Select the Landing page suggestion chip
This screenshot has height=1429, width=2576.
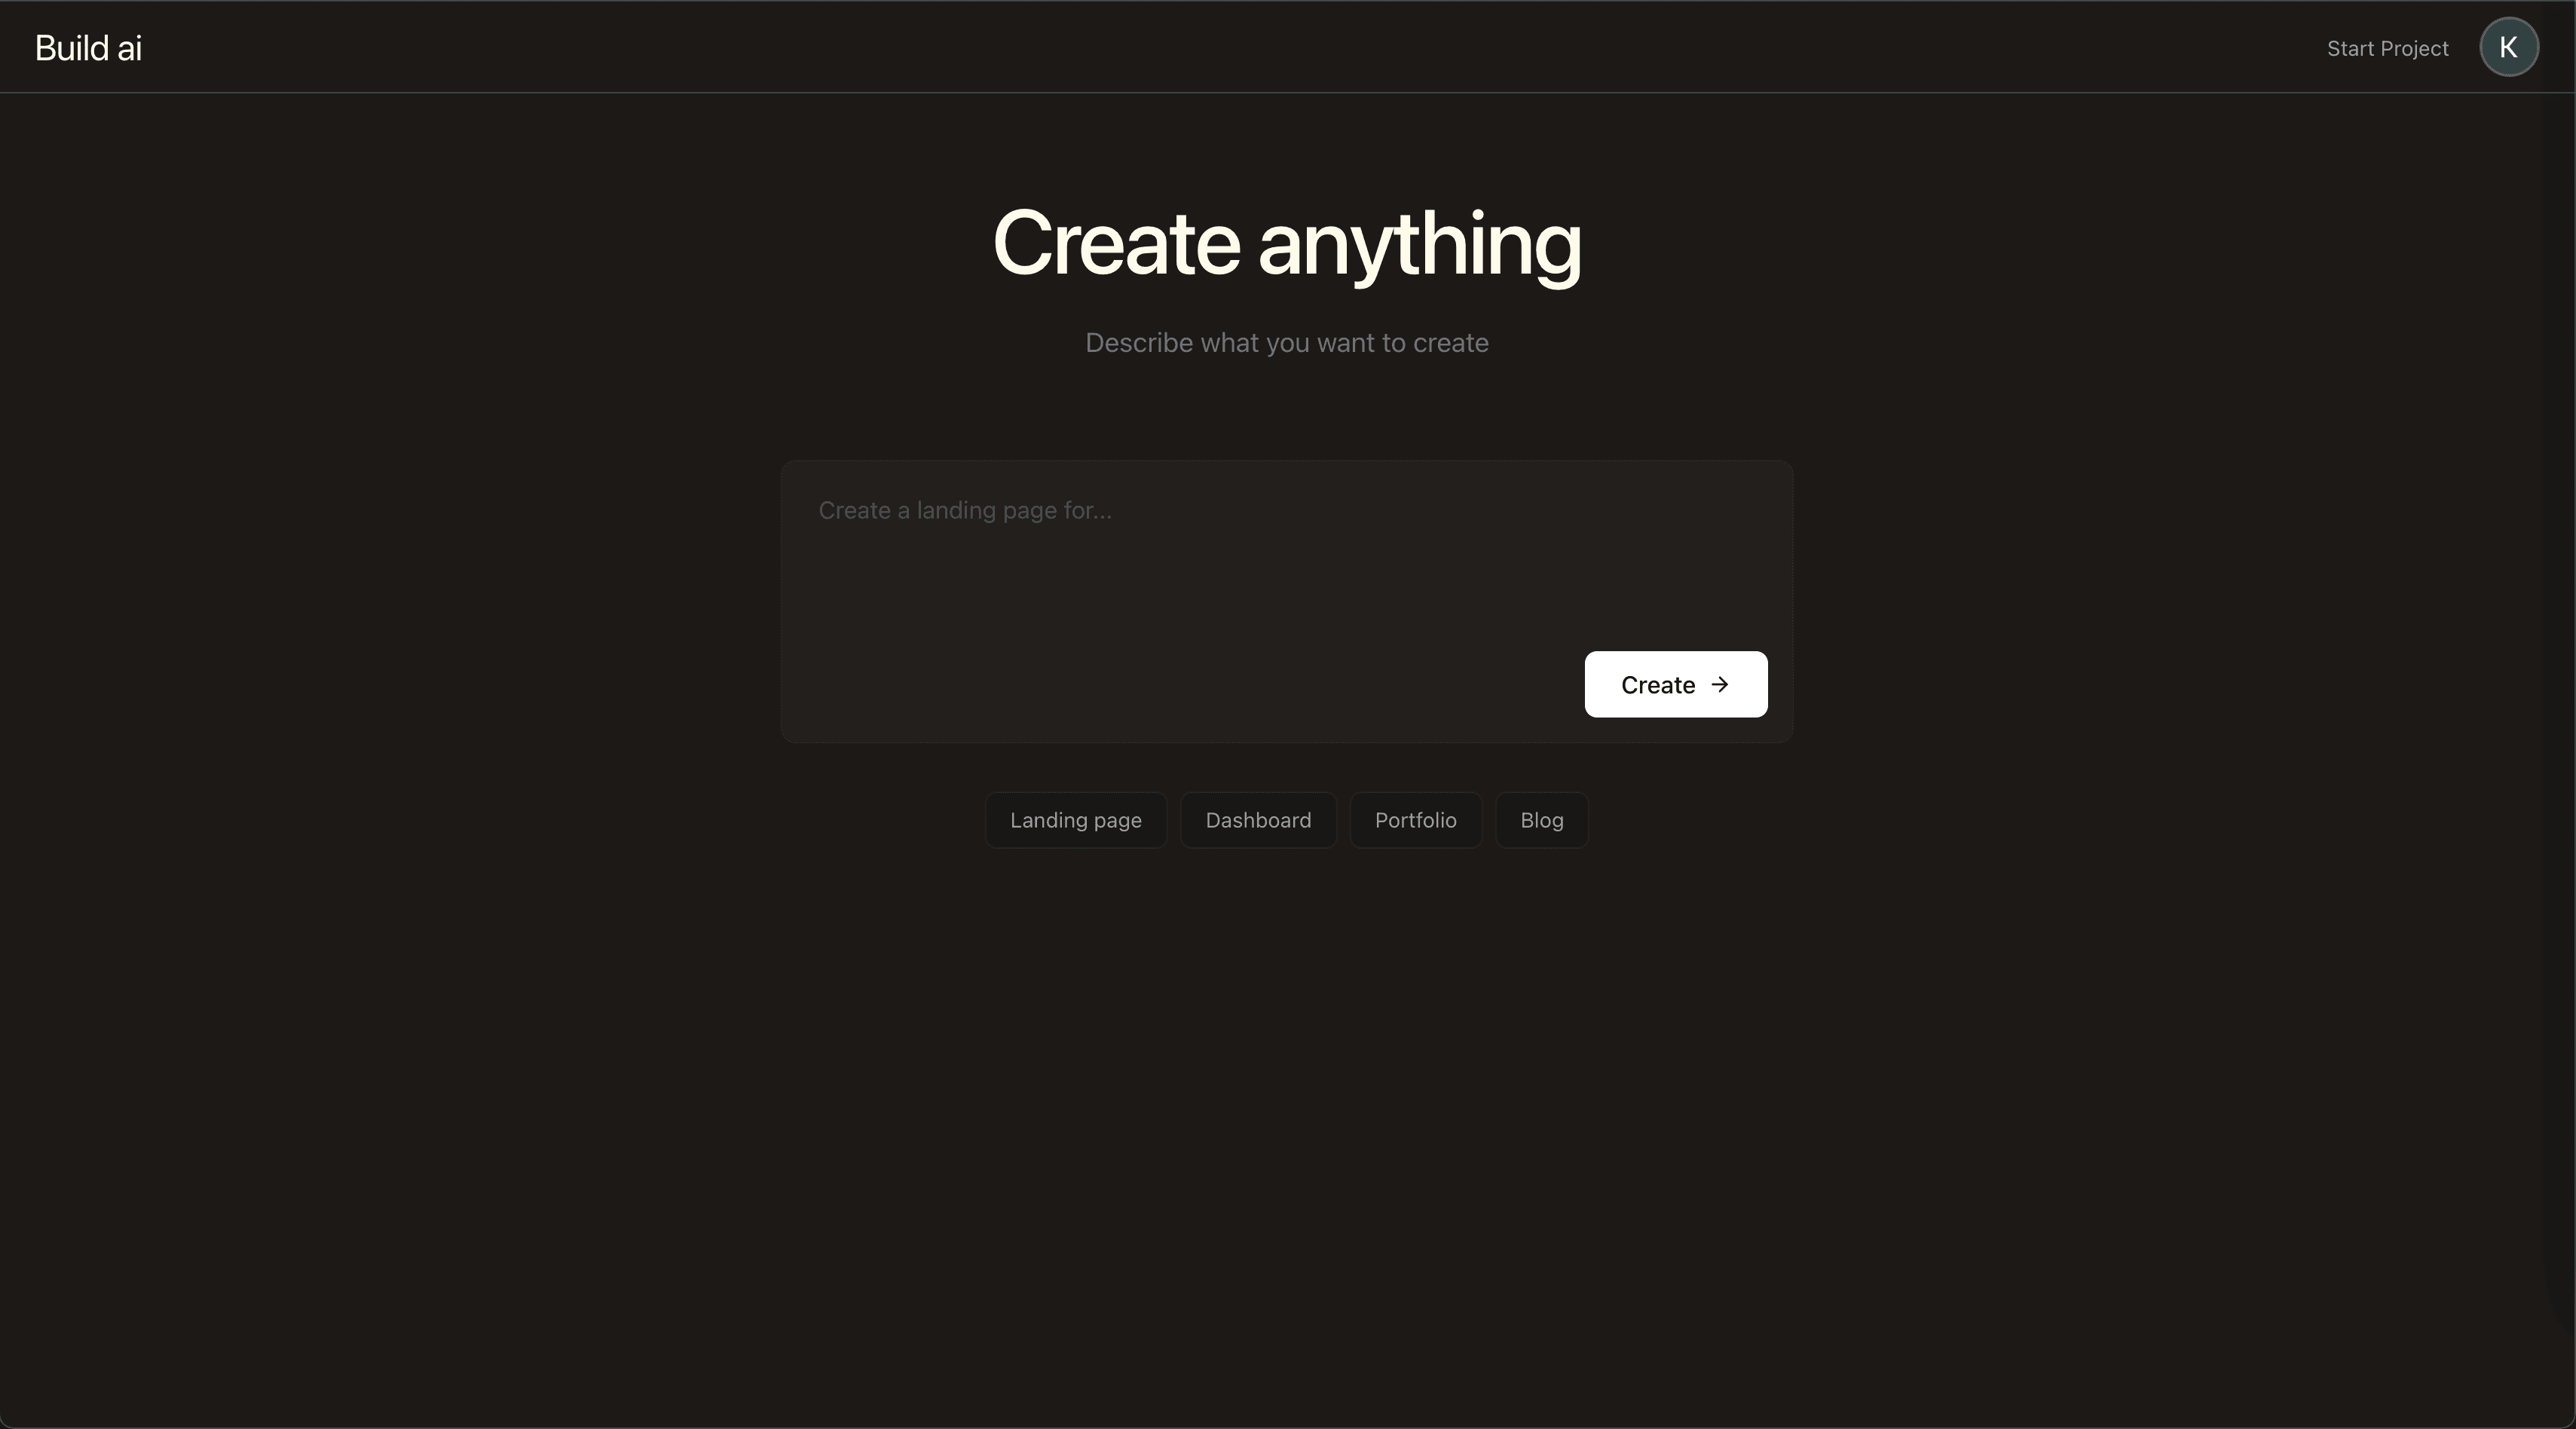coord(1075,820)
